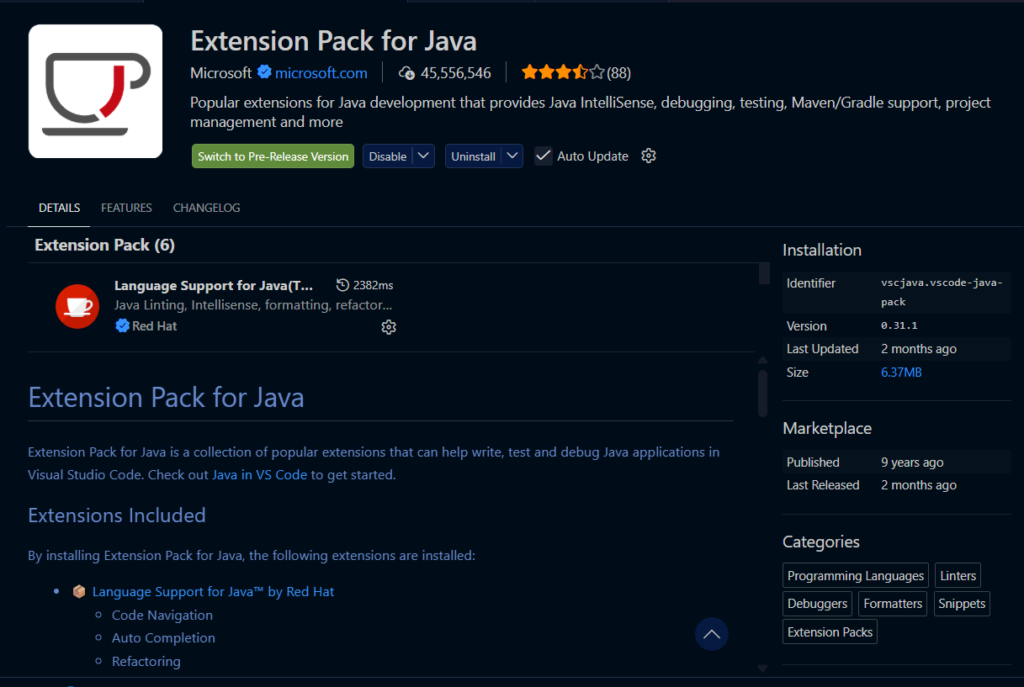Viewport: 1024px width, 687px height.
Task: Open extension settings gear next to Auto Update
Action: (648, 156)
